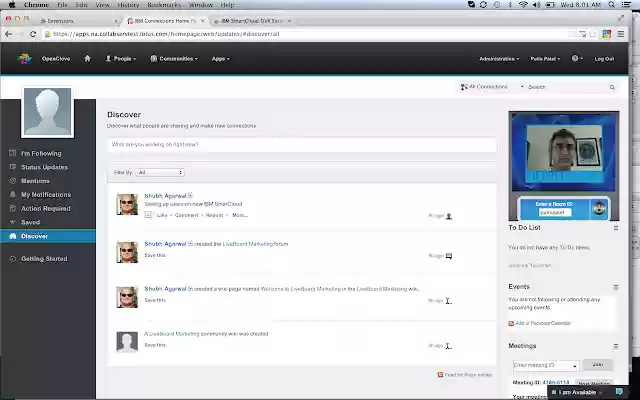Click Save this under wiki page entry

tap(155, 300)
